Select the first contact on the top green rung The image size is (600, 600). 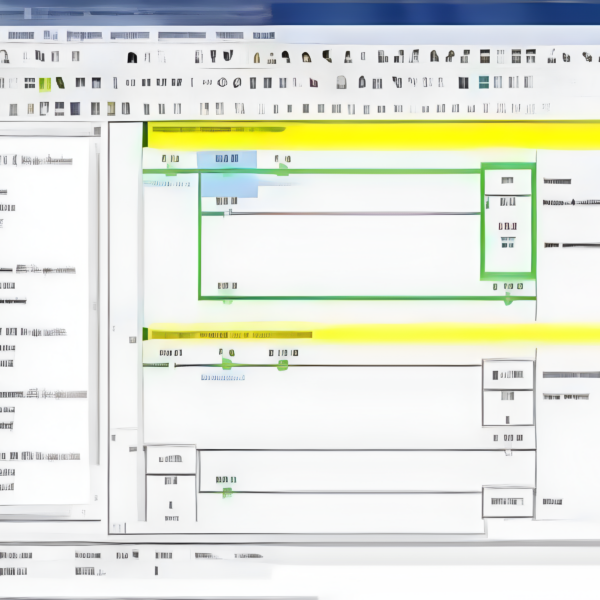pyautogui.click(x=171, y=160)
